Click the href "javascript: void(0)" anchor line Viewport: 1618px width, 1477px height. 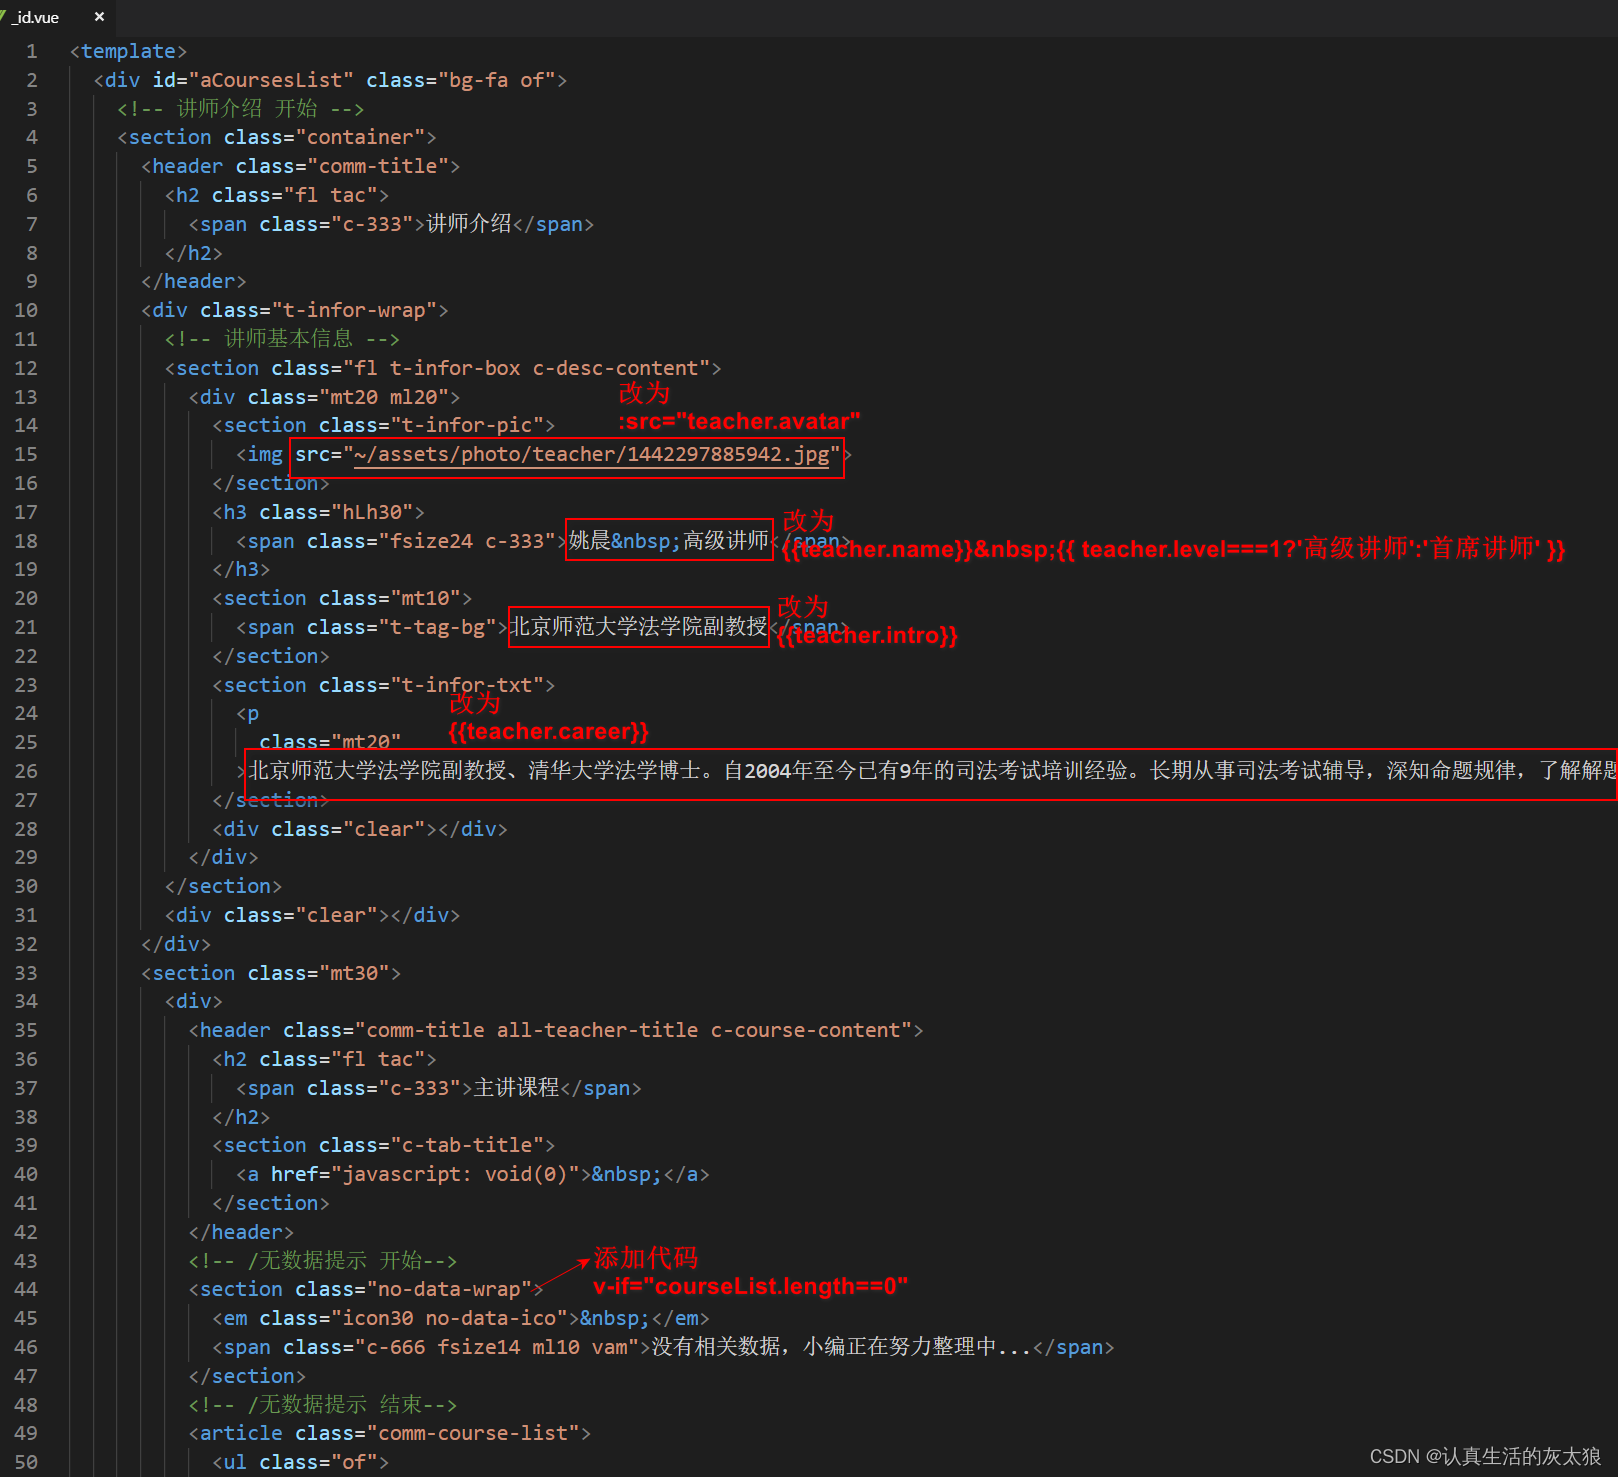click(473, 1174)
